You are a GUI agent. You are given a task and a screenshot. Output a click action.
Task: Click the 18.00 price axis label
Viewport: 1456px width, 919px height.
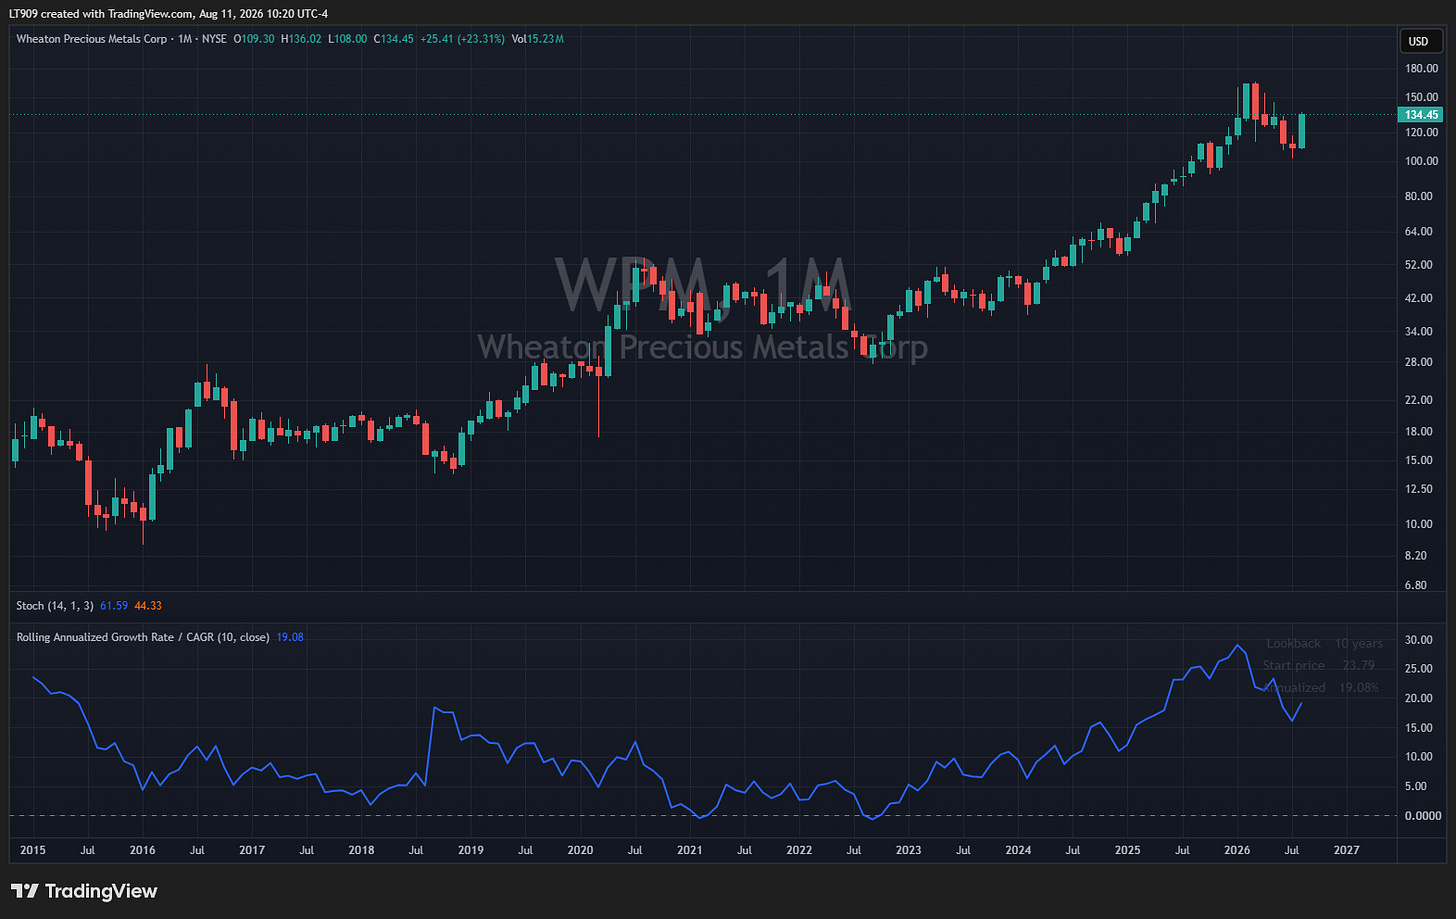1421,432
